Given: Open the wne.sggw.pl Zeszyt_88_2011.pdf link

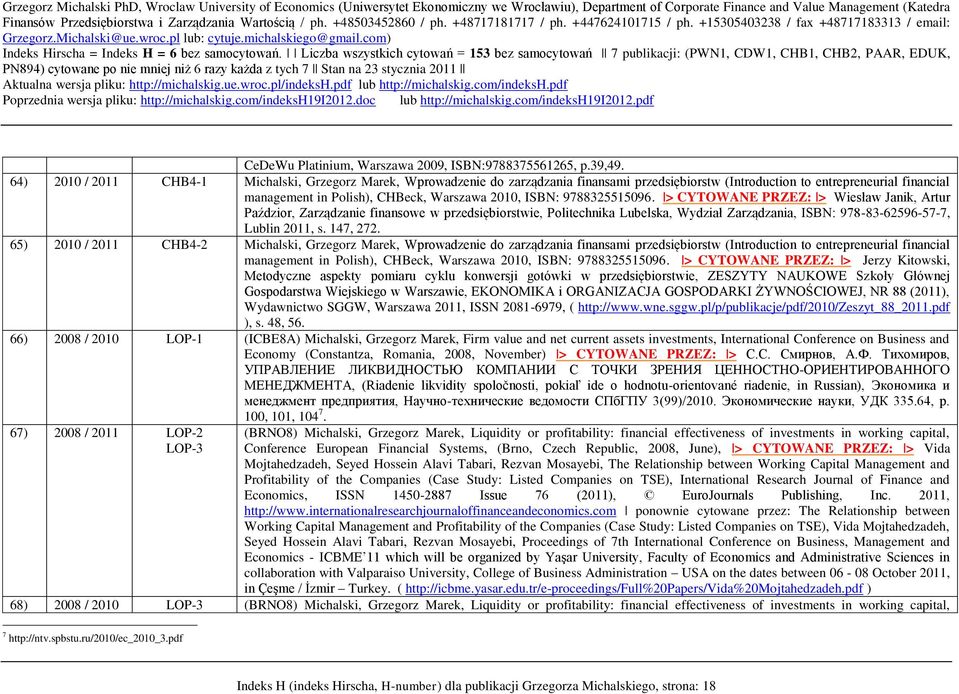Looking at the screenshot, I should point(764,307).
